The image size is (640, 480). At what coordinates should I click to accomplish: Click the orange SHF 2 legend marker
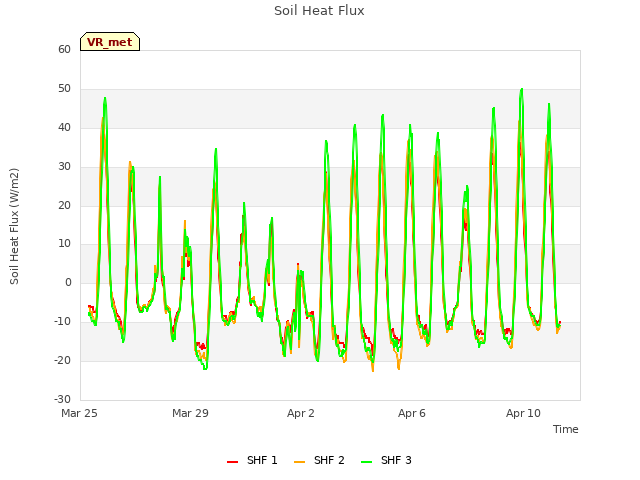click(x=299, y=462)
